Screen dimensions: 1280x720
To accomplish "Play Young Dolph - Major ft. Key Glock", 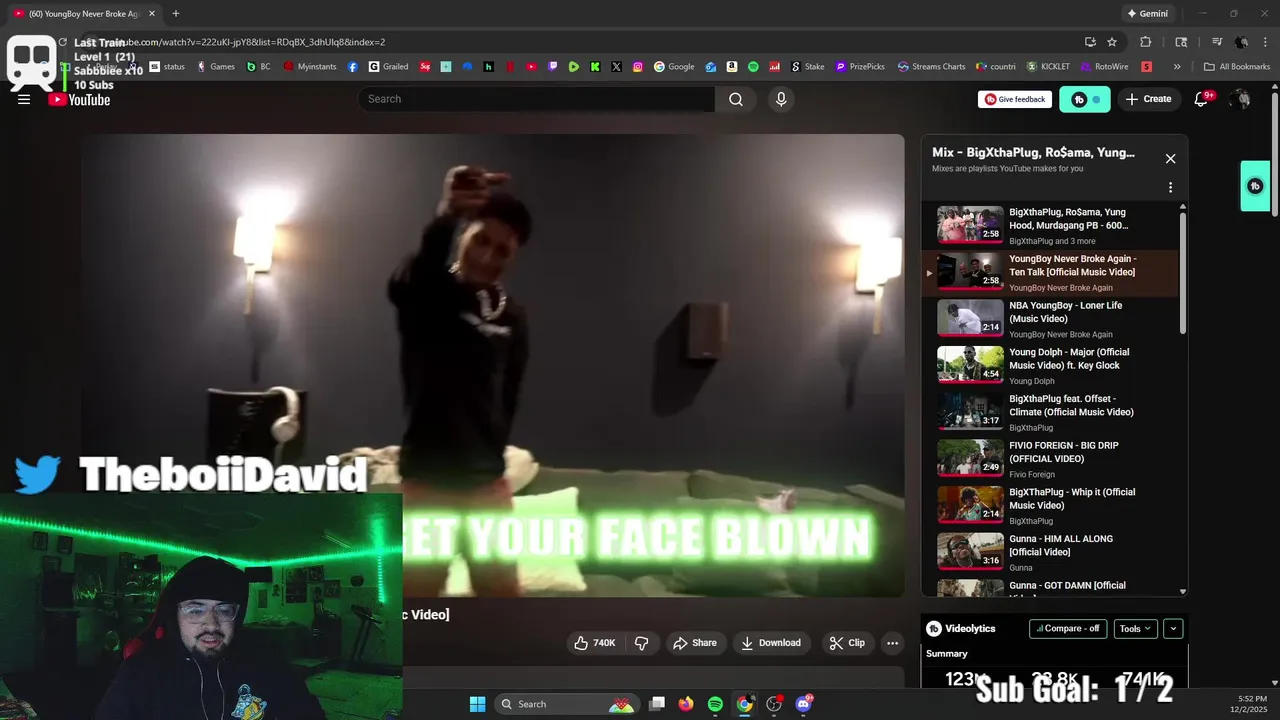I will click(1052, 366).
